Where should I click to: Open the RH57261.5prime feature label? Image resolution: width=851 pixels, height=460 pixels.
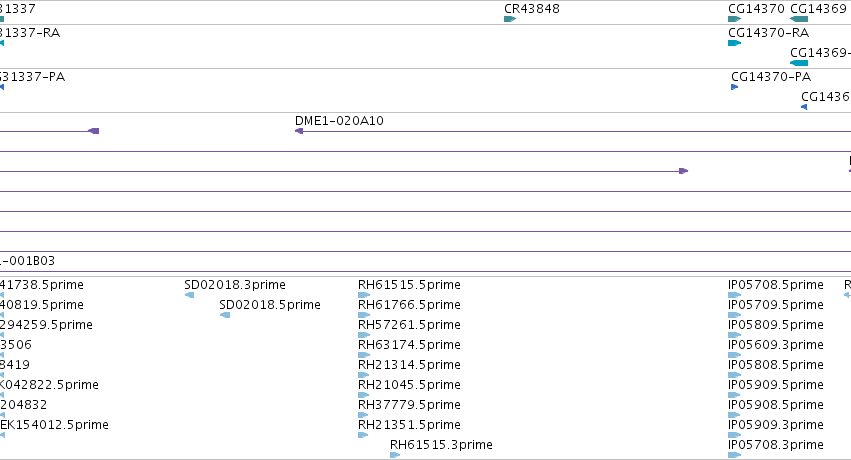click(409, 325)
